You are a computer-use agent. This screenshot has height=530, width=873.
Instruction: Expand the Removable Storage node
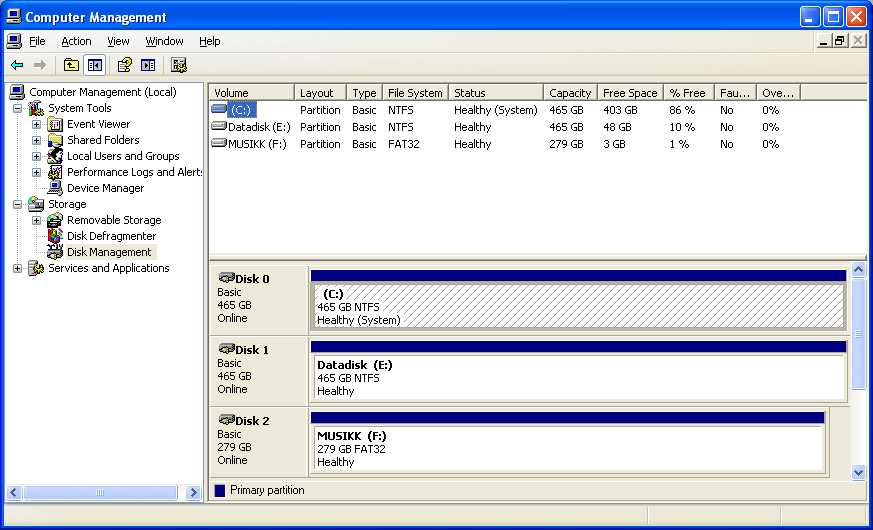(x=36, y=220)
